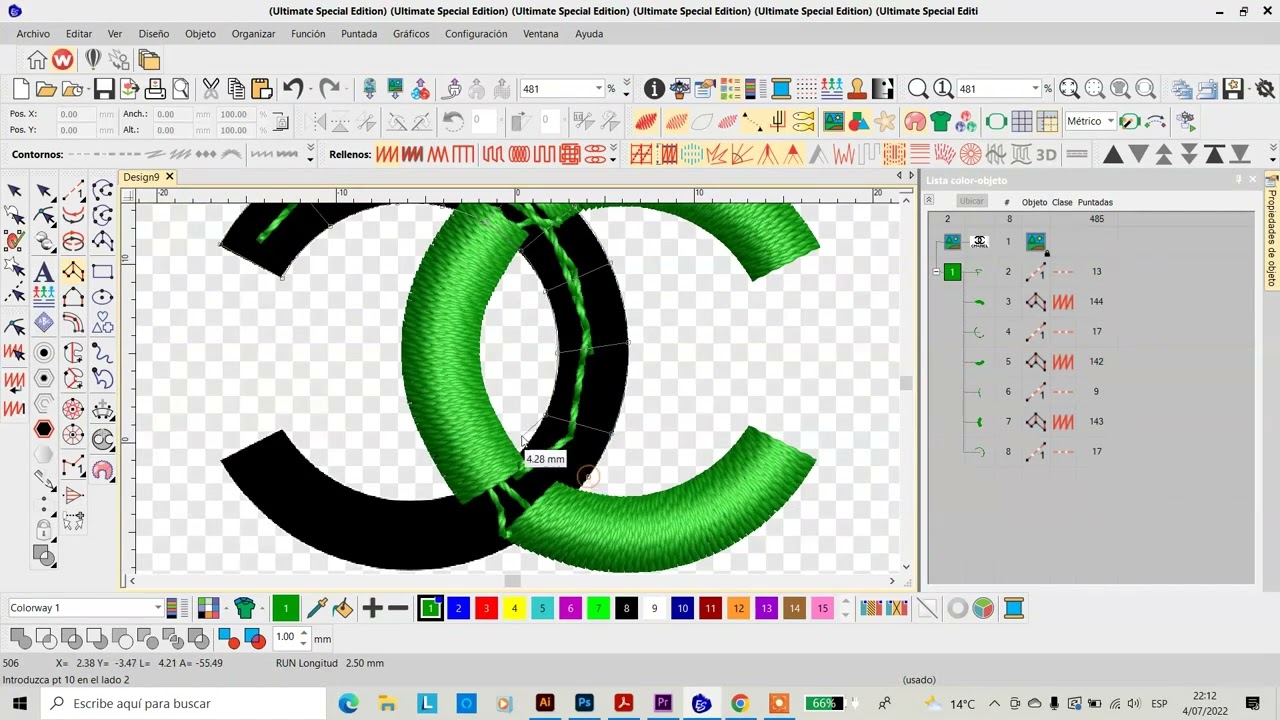The width and height of the screenshot is (1280, 720).
Task: Click the Redo arrow
Action: [329, 89]
